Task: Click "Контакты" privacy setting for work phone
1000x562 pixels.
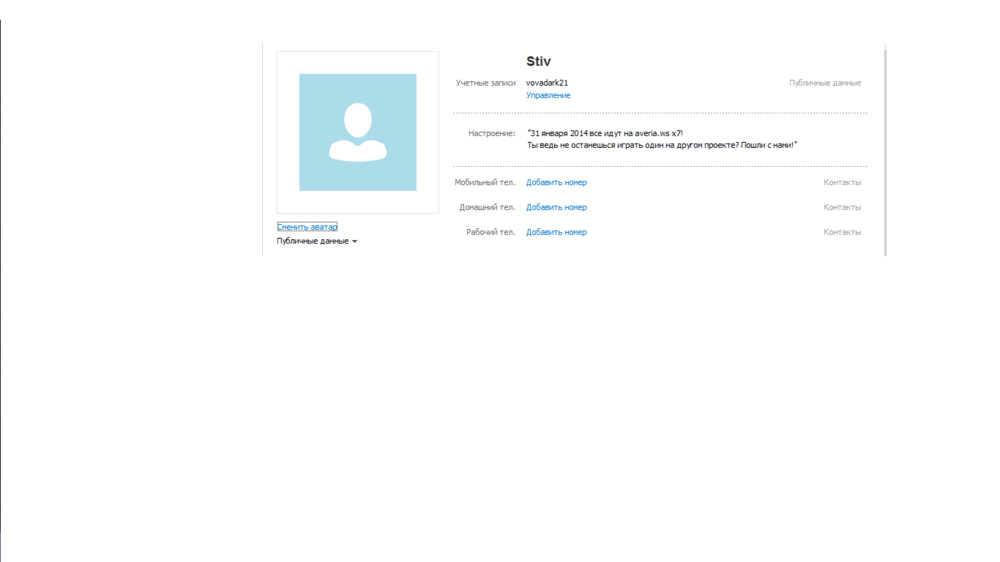Action: [841, 232]
